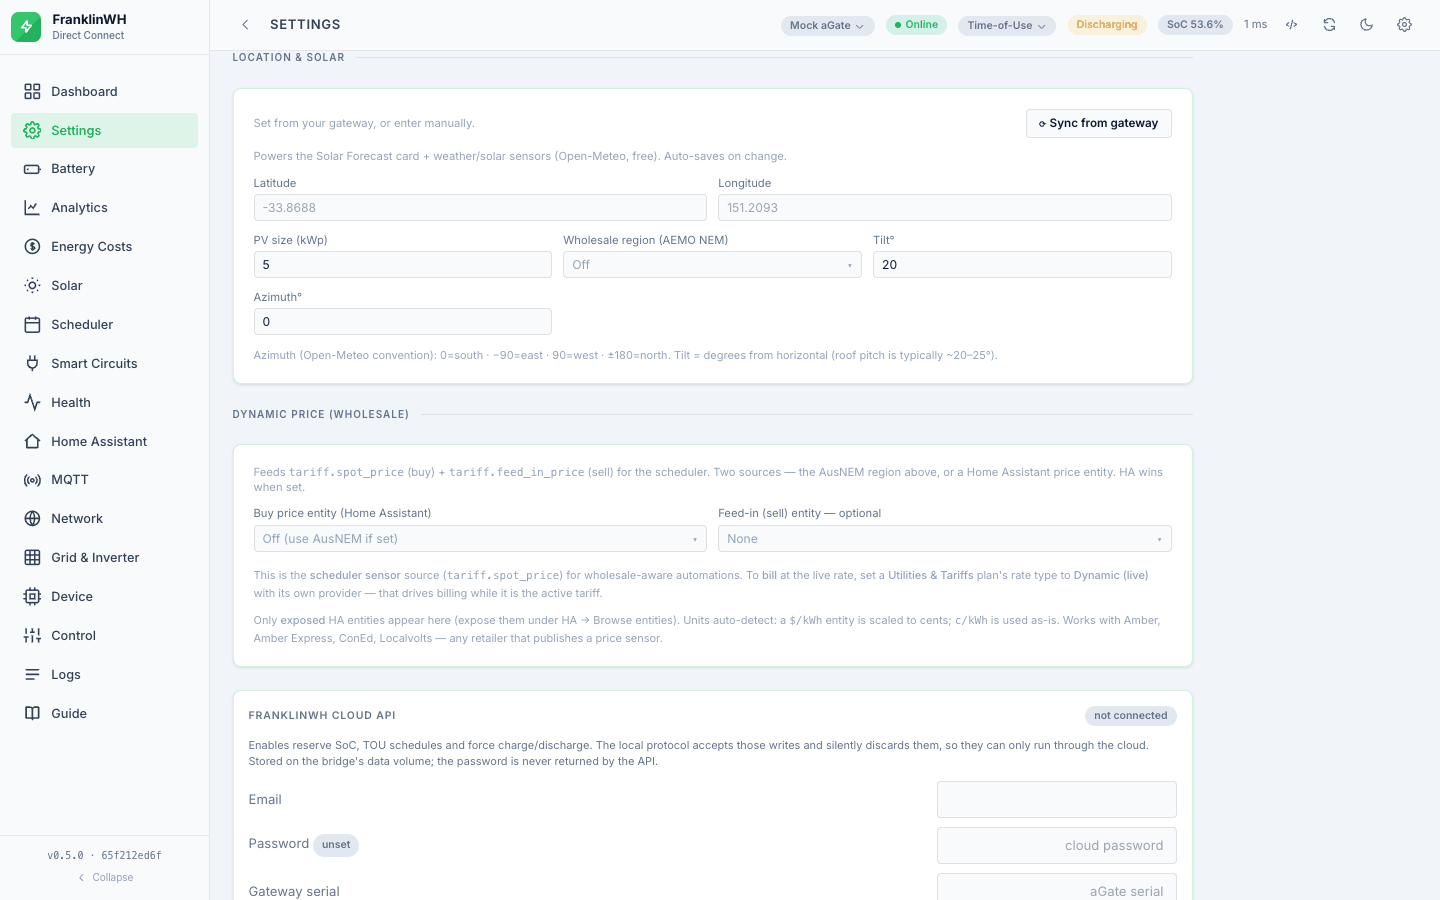Open the Dashboard grid icon in sidebar
The width and height of the screenshot is (1440, 900).
(x=32, y=91)
